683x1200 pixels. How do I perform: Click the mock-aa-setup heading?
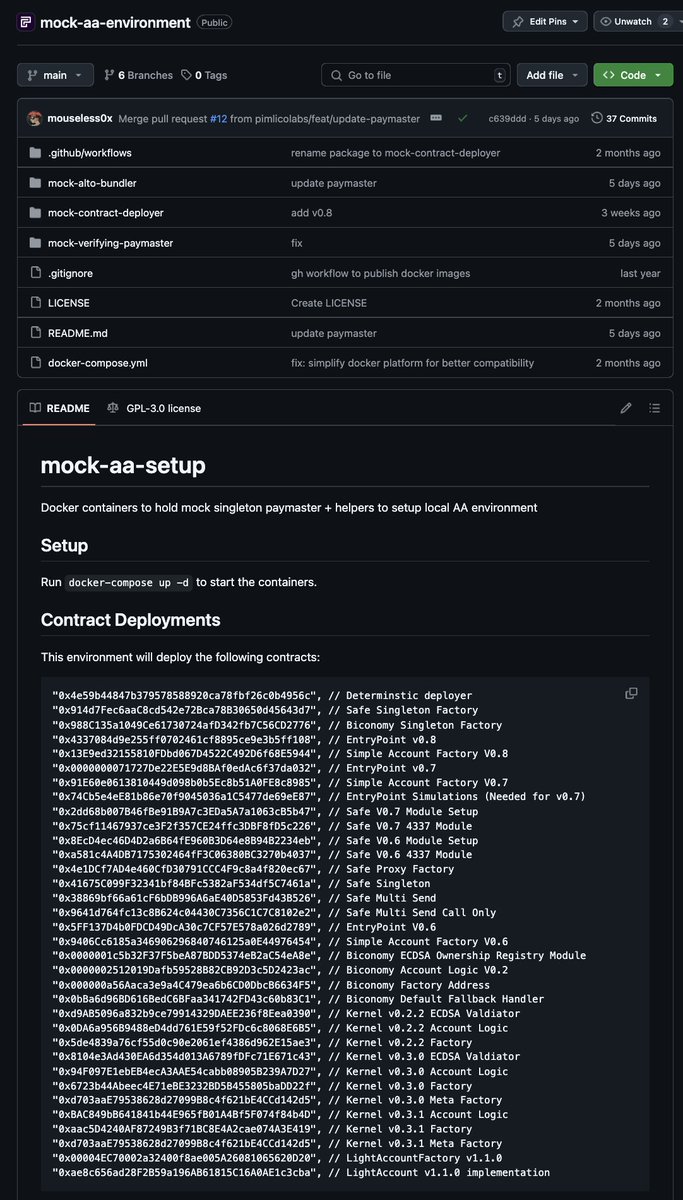click(123, 465)
